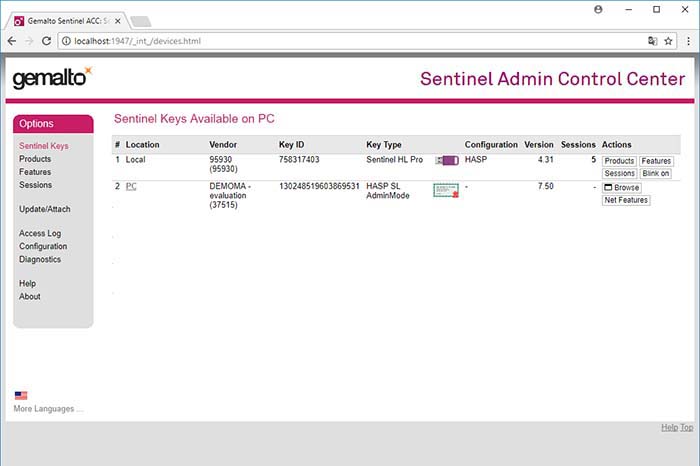Click the Options panel header

pyautogui.click(x=53, y=124)
